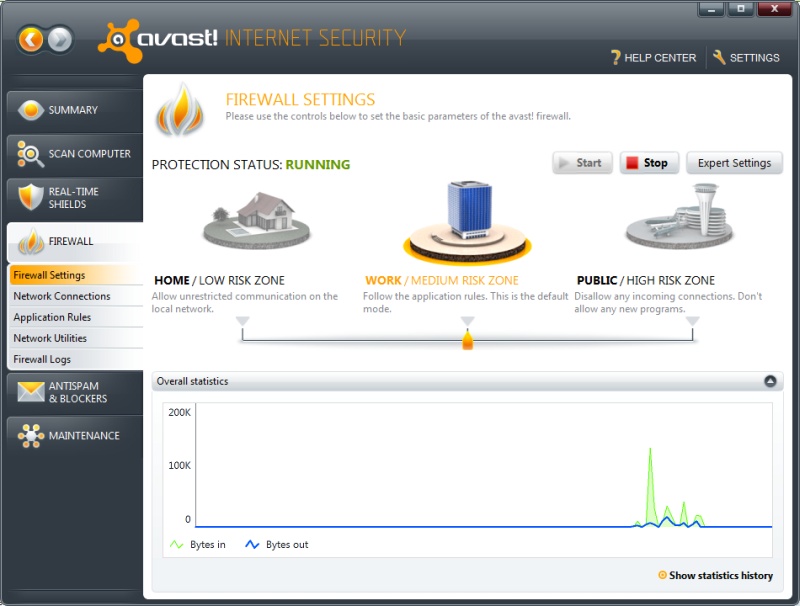
Task: Click the slider marker under Public zone
Action: click(692, 321)
